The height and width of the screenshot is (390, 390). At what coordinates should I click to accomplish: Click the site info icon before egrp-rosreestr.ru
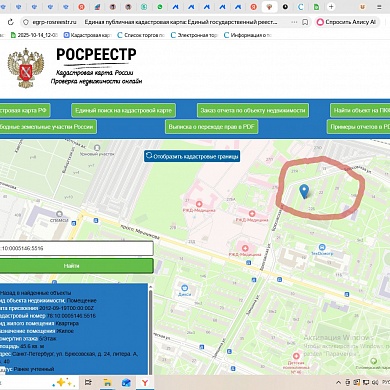click(x=26, y=22)
